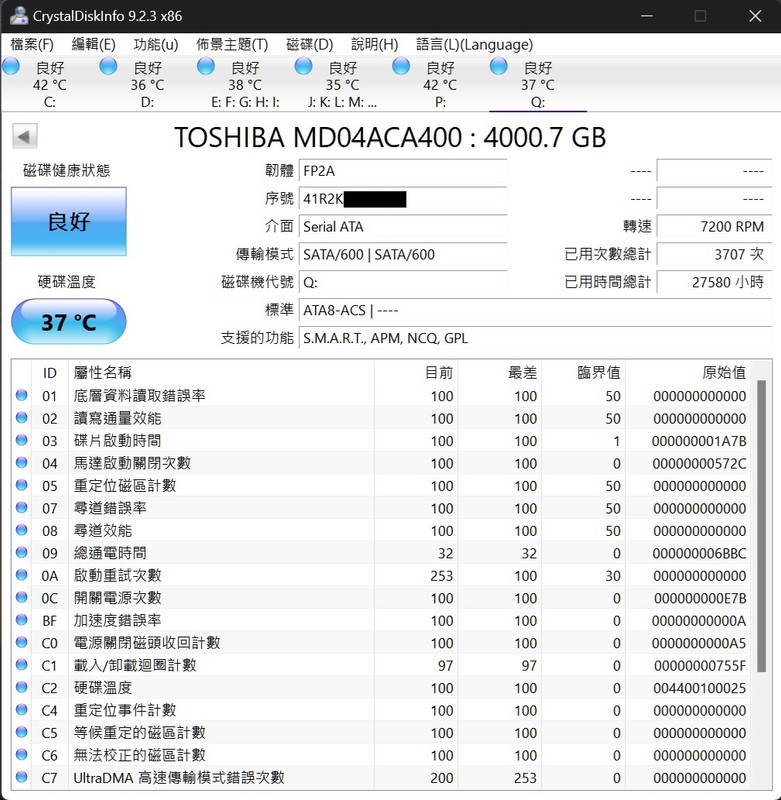This screenshot has width=781, height=800.
Task: Click the blue health dot above the P: drive tab
Action: (x=401, y=66)
